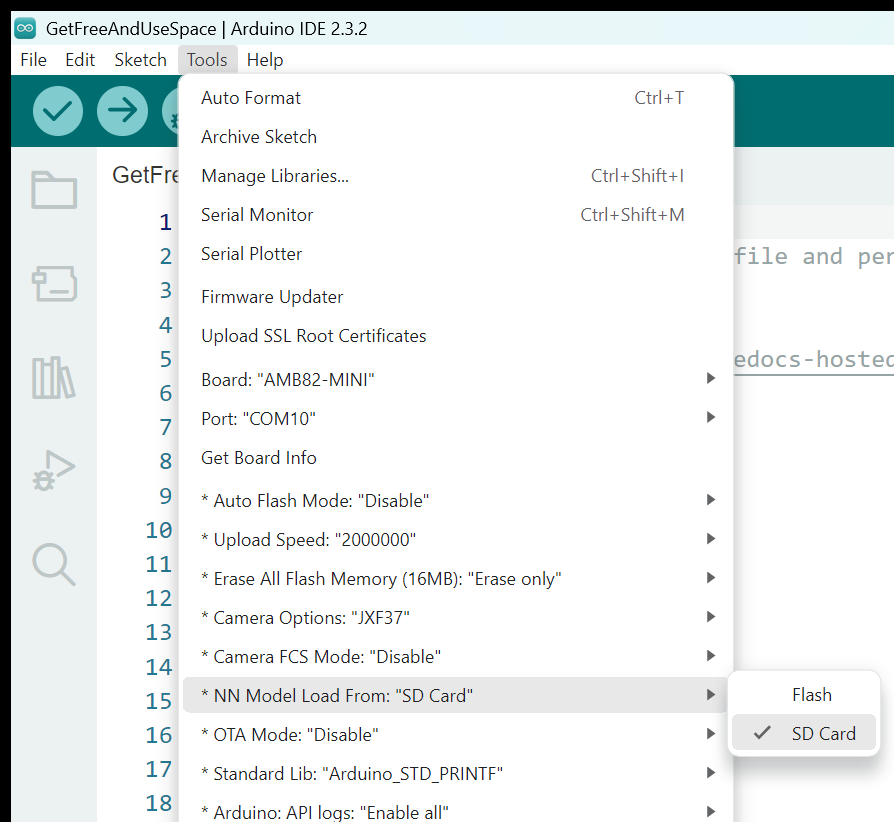Open the Search magnifier sidebar icon
Screen dimensions: 894x822
[54, 564]
